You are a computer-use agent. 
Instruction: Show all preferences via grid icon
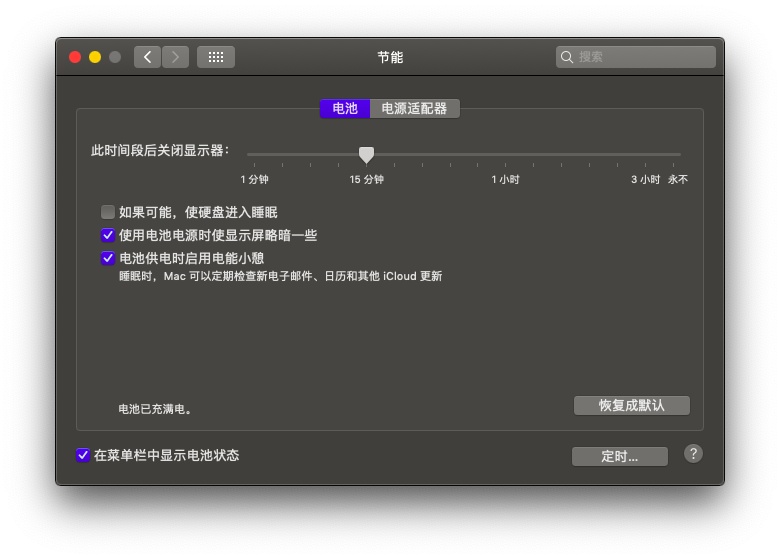216,57
